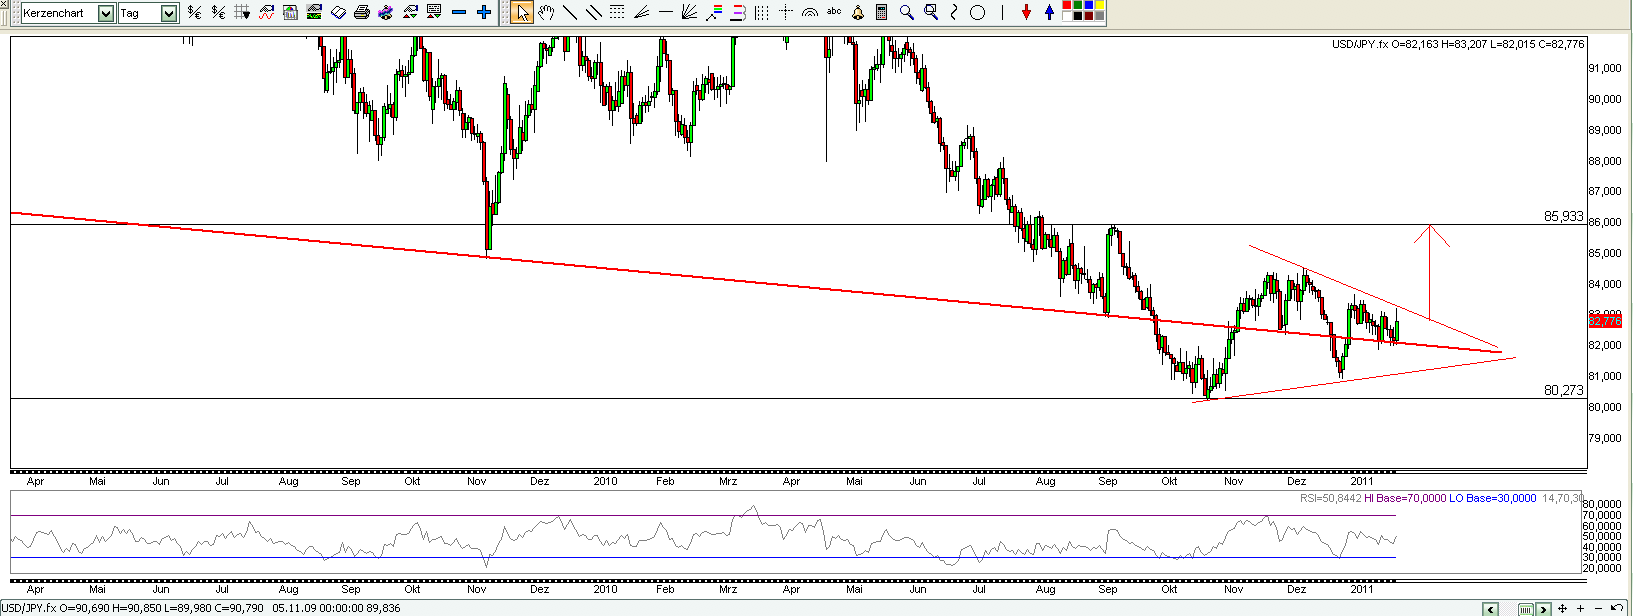Click the blue minus zoom-out button
Image resolution: width=1633 pixels, height=616 pixels.
click(459, 13)
